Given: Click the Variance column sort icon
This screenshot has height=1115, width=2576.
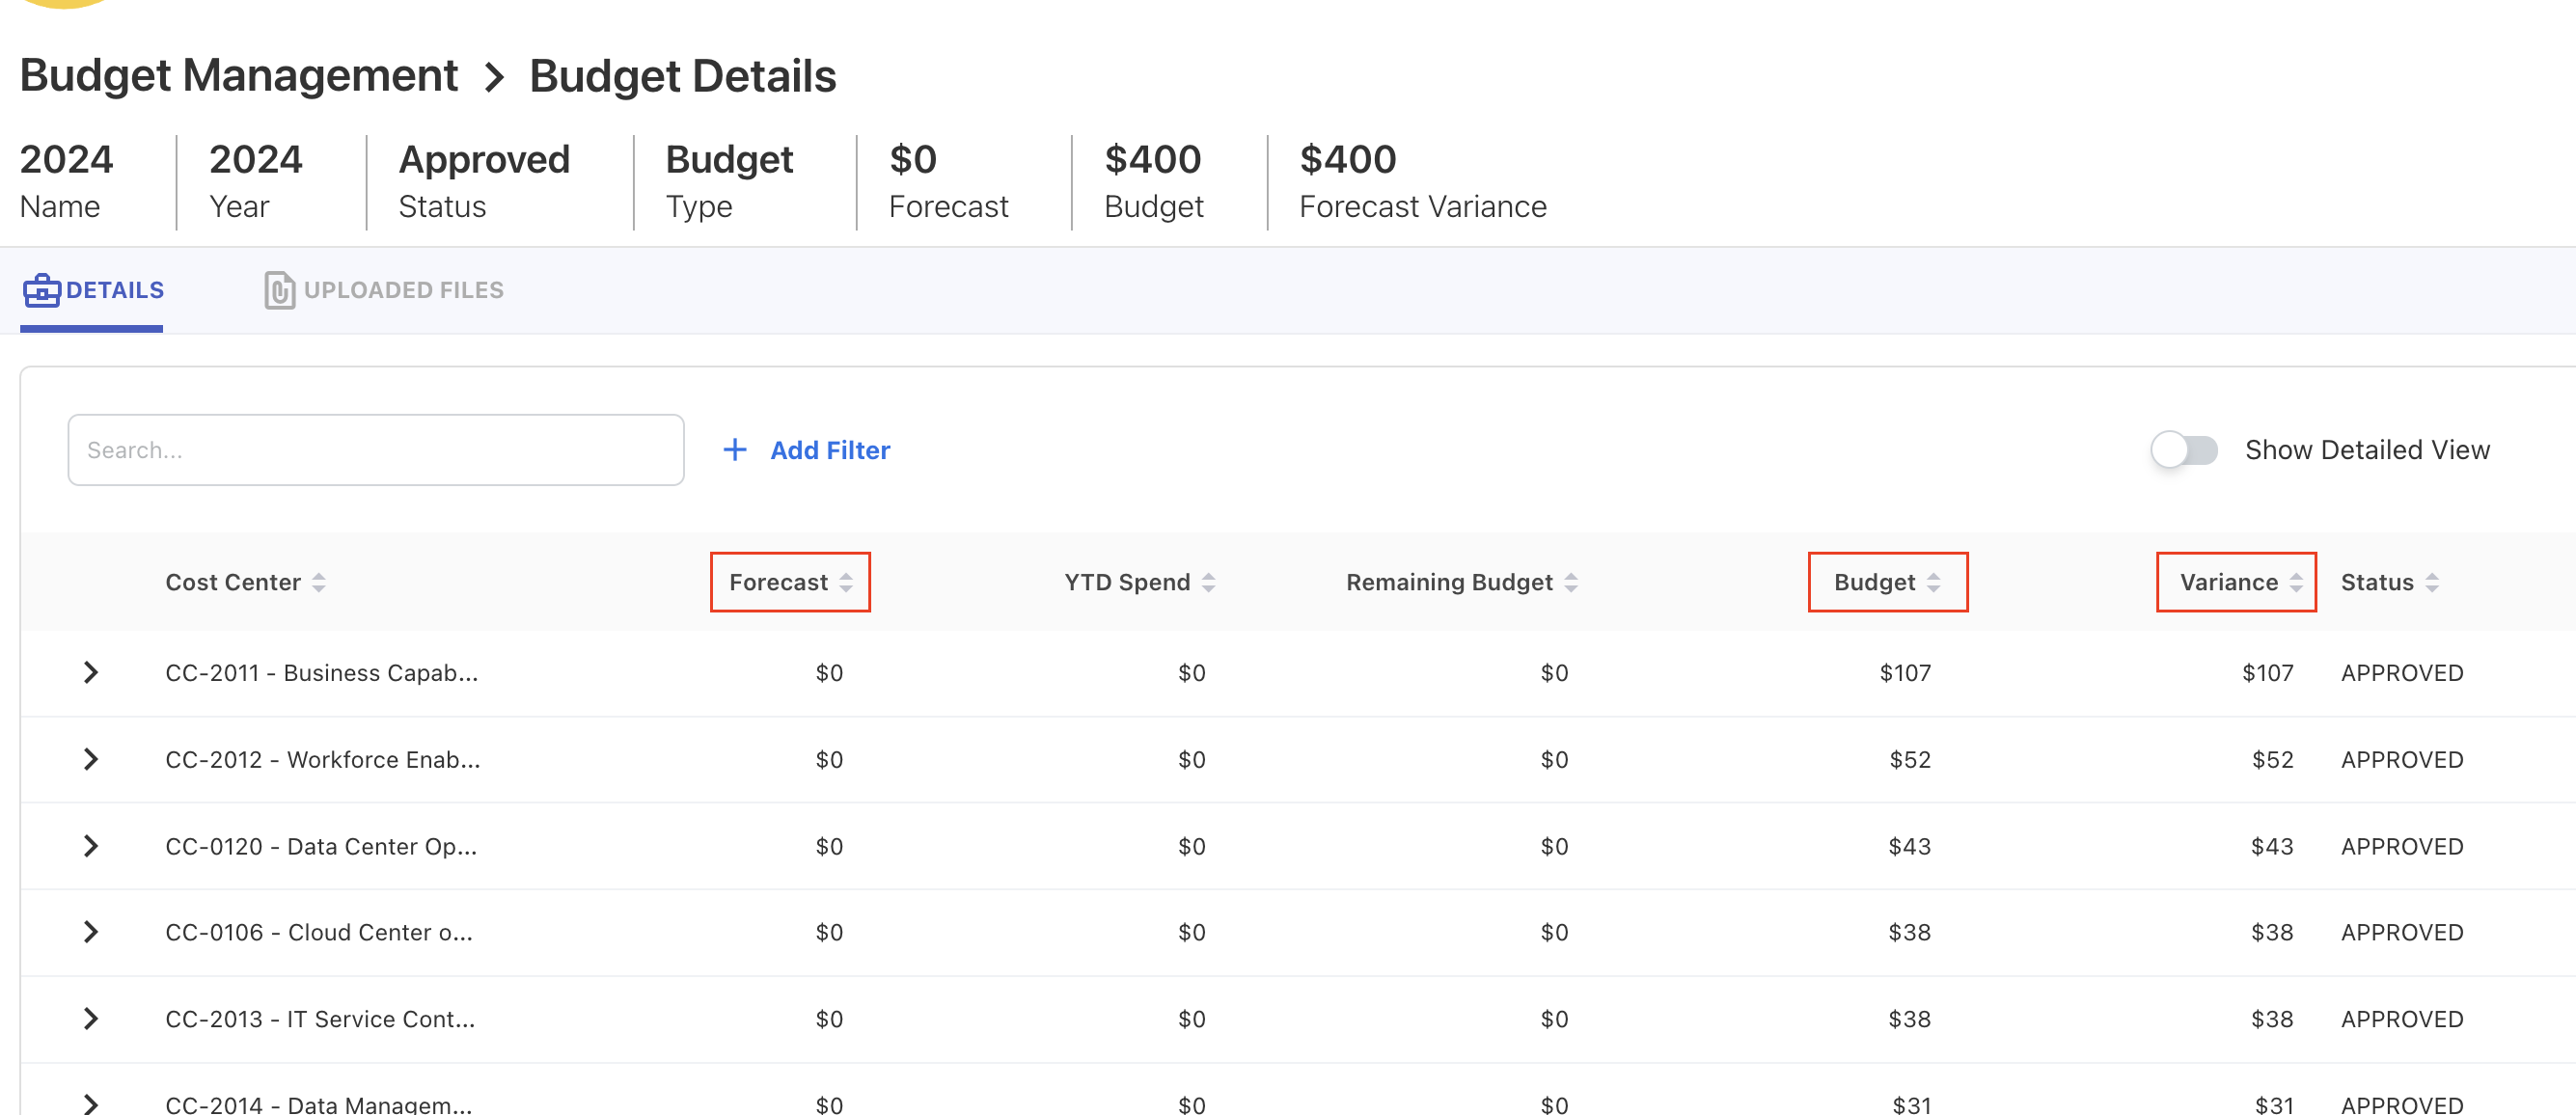Looking at the screenshot, I should (2296, 582).
